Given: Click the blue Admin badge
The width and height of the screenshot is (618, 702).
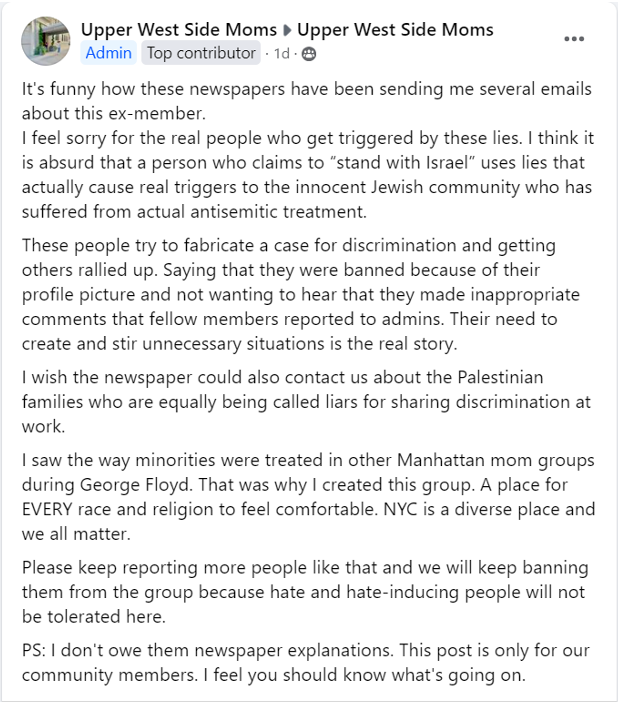Looking at the screenshot, I should 109,53.
